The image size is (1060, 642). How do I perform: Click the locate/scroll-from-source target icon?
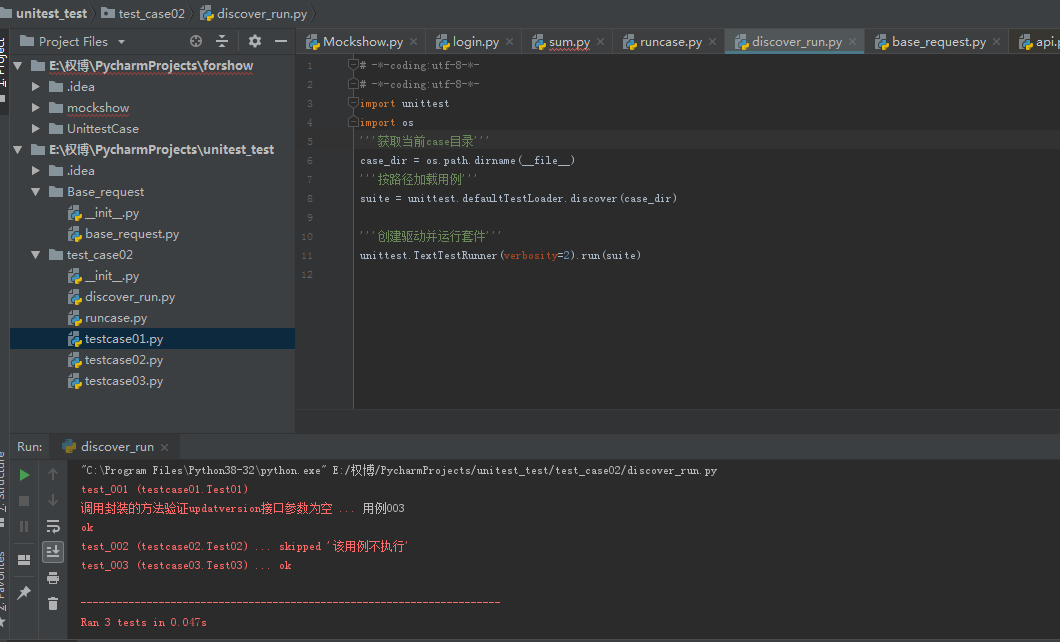click(196, 41)
